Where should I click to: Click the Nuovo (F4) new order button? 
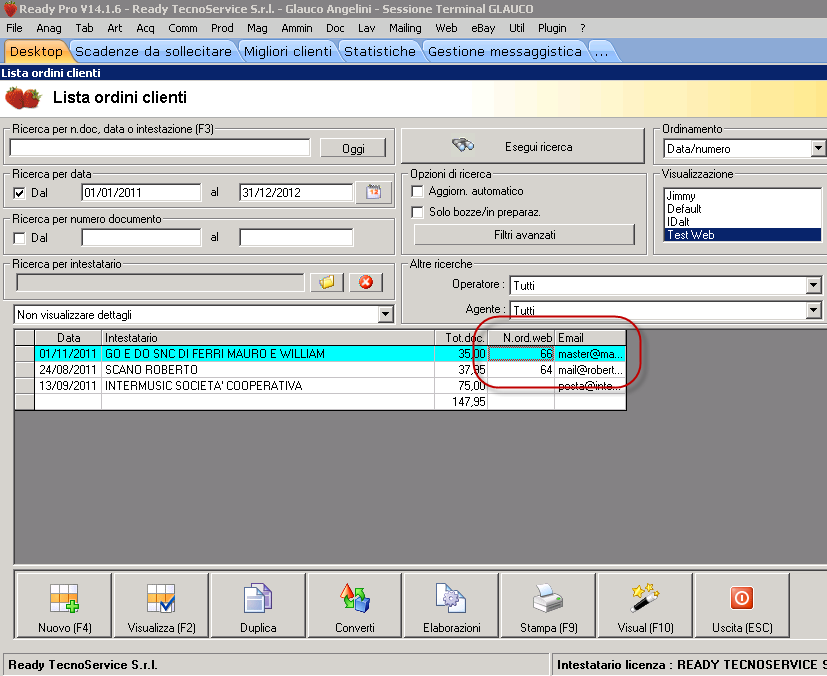click(64, 605)
